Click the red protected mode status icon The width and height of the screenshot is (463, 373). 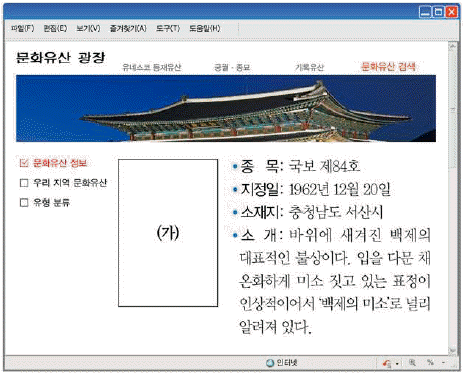coord(387,363)
